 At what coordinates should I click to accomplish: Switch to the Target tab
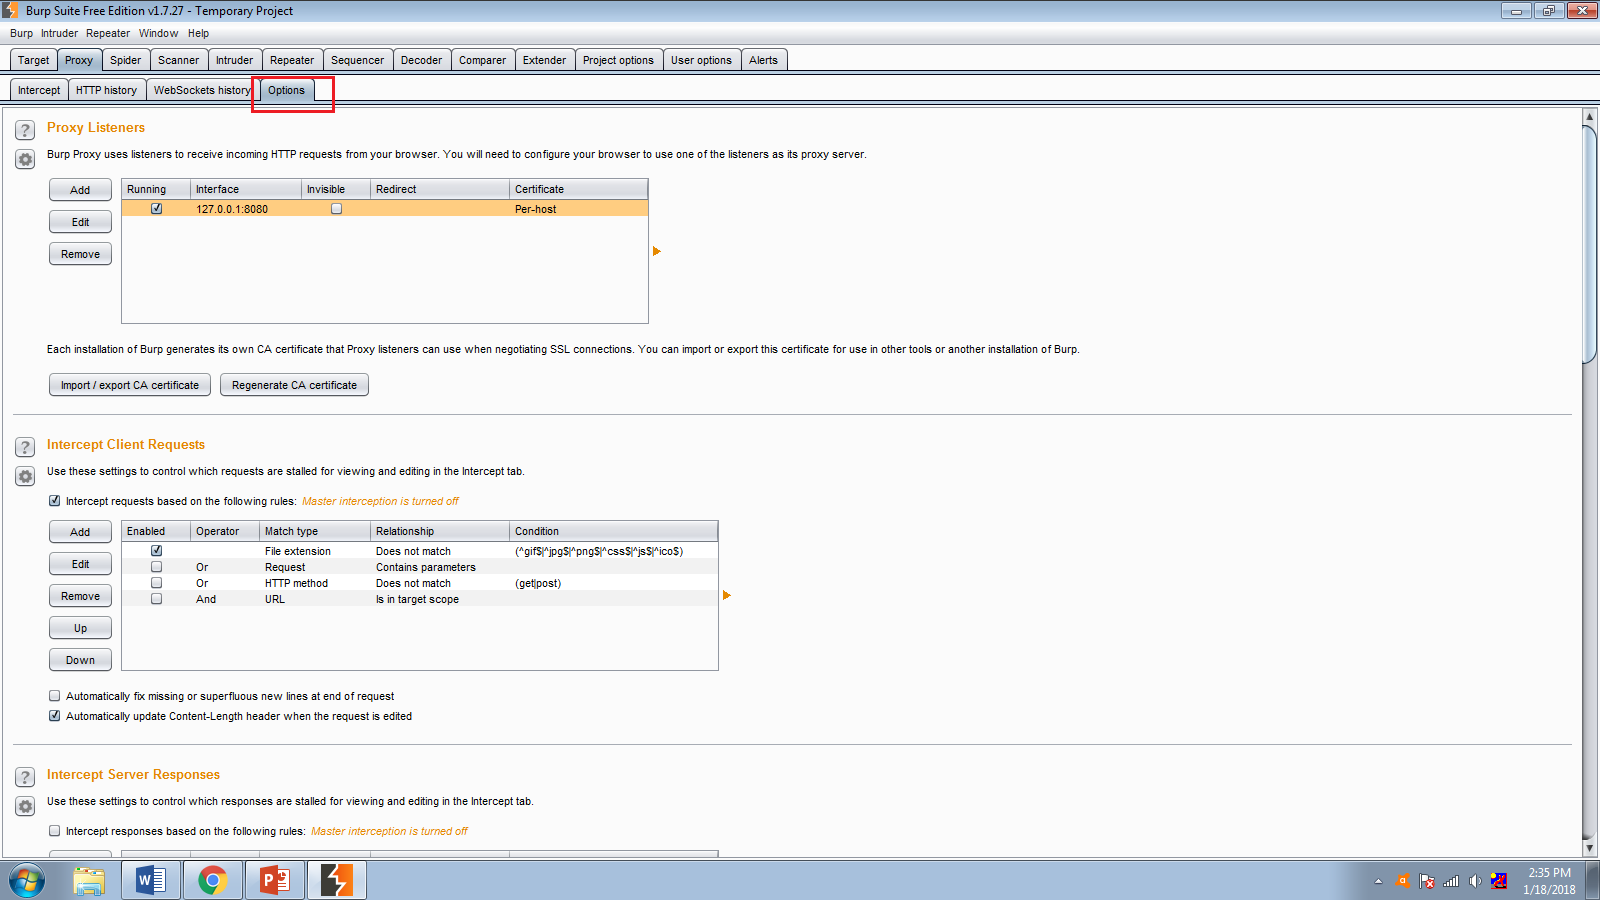pyautogui.click(x=33, y=60)
